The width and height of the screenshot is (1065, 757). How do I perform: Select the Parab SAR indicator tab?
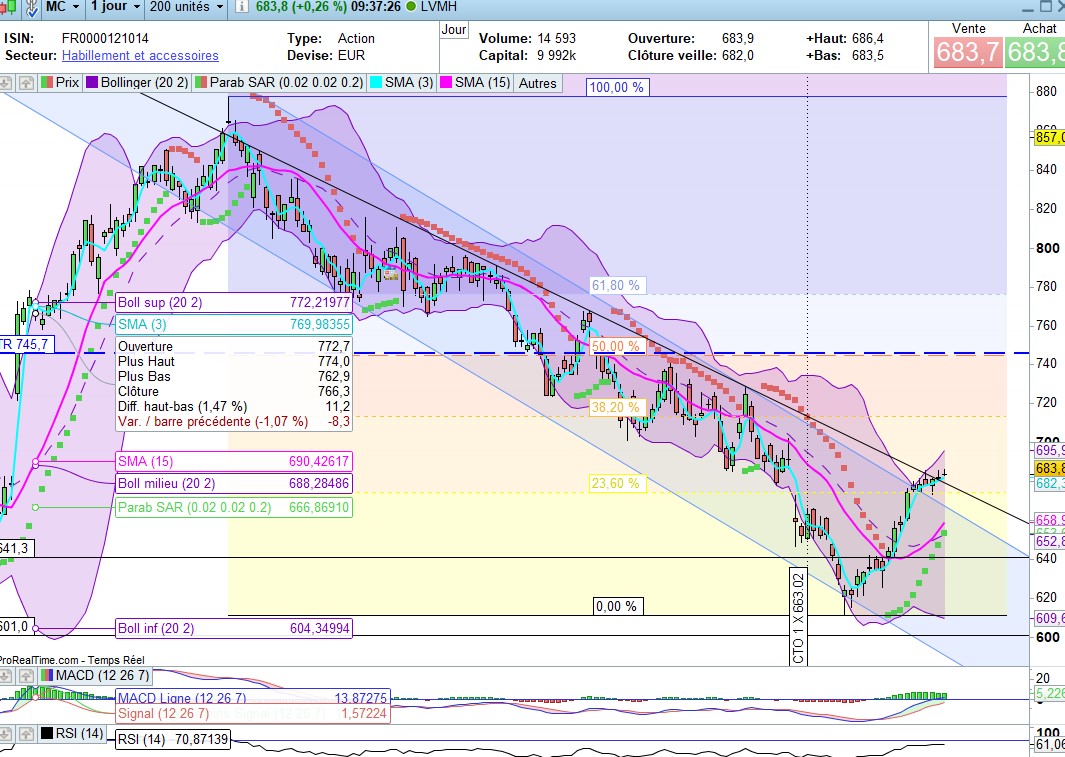point(285,83)
